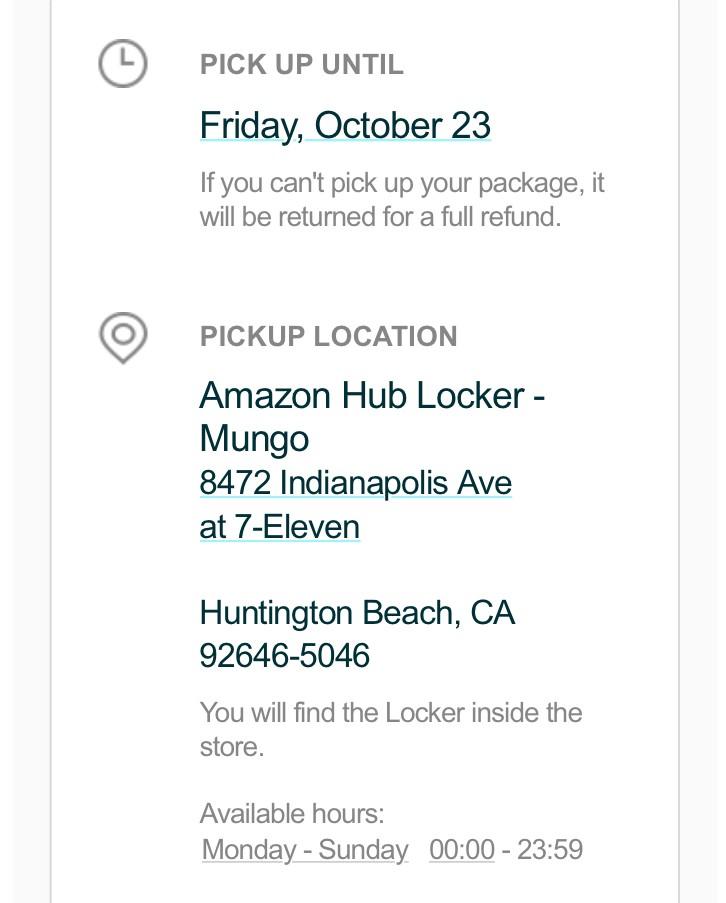Click the word 'store.' in locker note
The image size is (726, 903).
click(231, 747)
